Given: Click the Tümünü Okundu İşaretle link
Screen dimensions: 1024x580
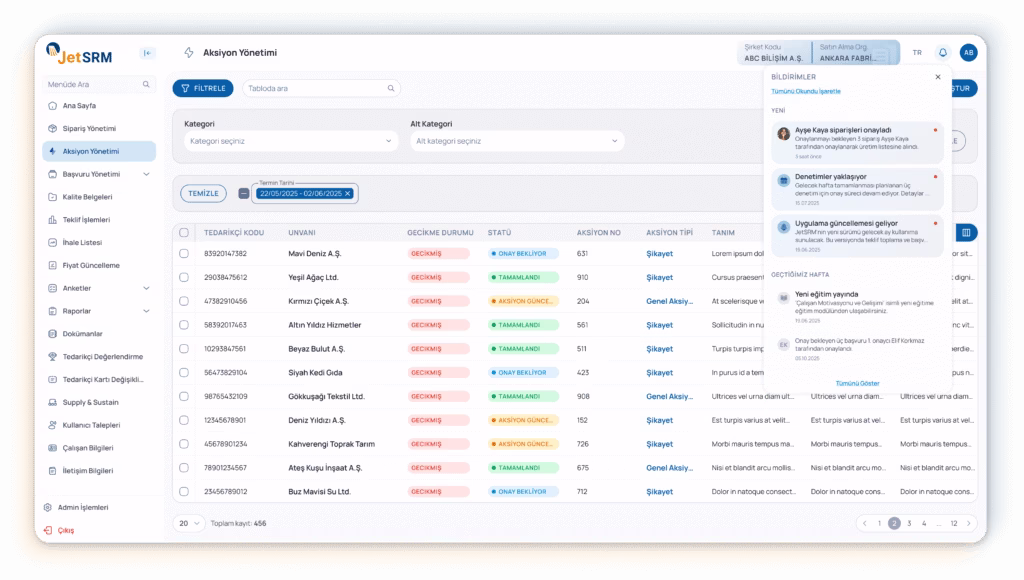Looking at the screenshot, I should pyautogui.click(x=806, y=91).
